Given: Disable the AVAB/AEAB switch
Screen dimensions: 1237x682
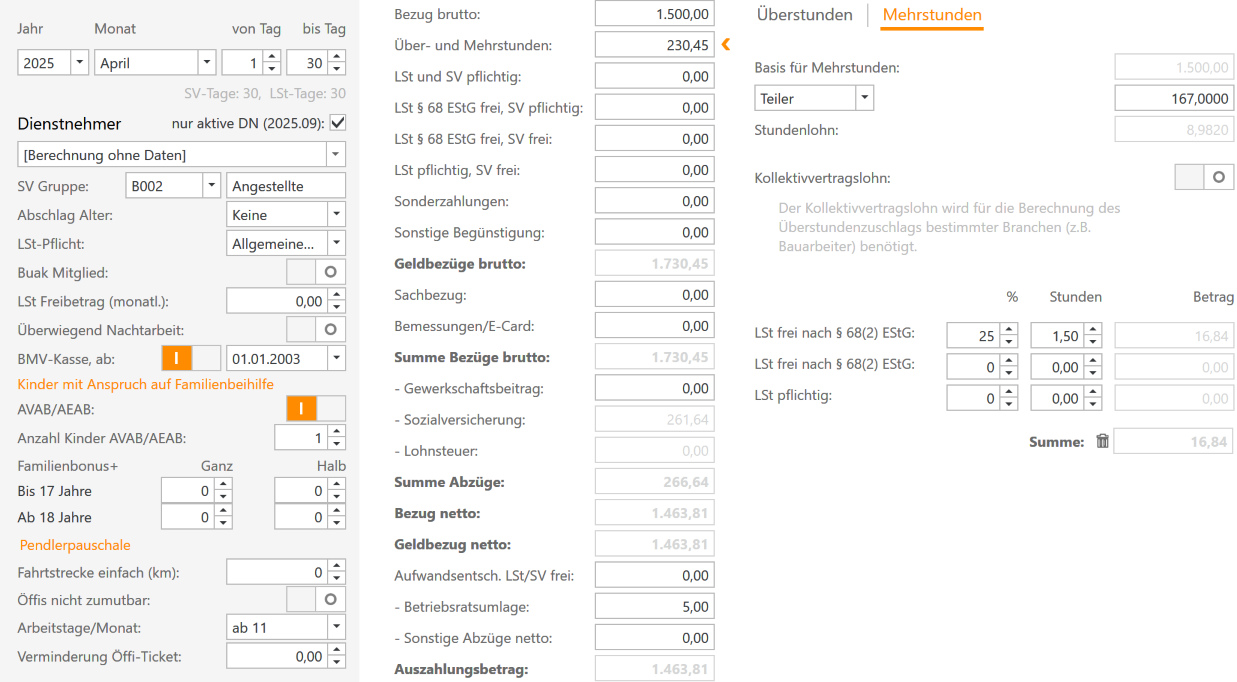Looking at the screenshot, I should tap(316, 408).
